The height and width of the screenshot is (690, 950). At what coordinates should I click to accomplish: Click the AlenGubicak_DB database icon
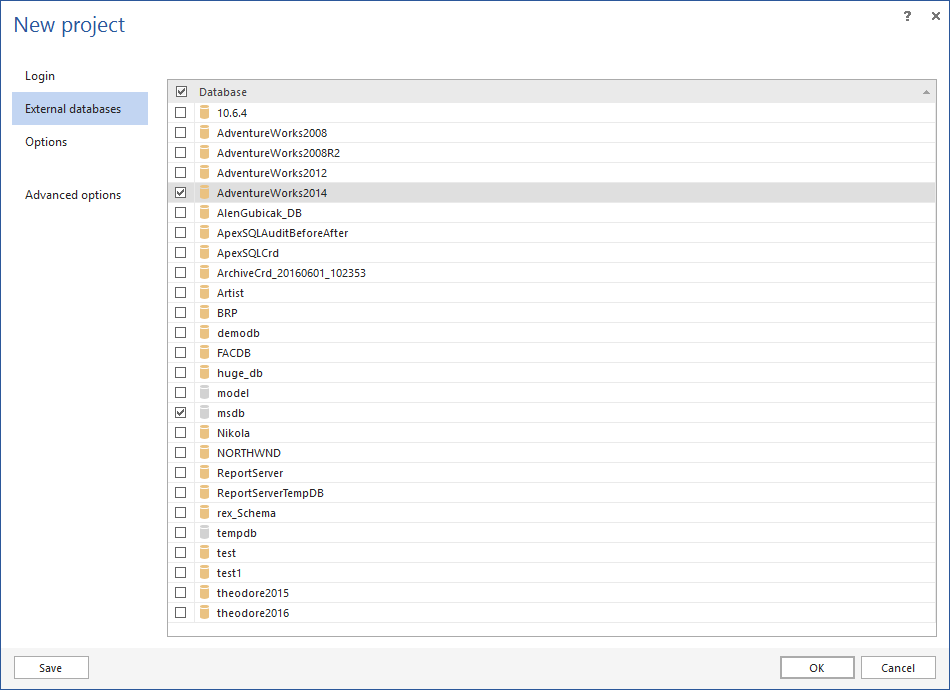205,213
